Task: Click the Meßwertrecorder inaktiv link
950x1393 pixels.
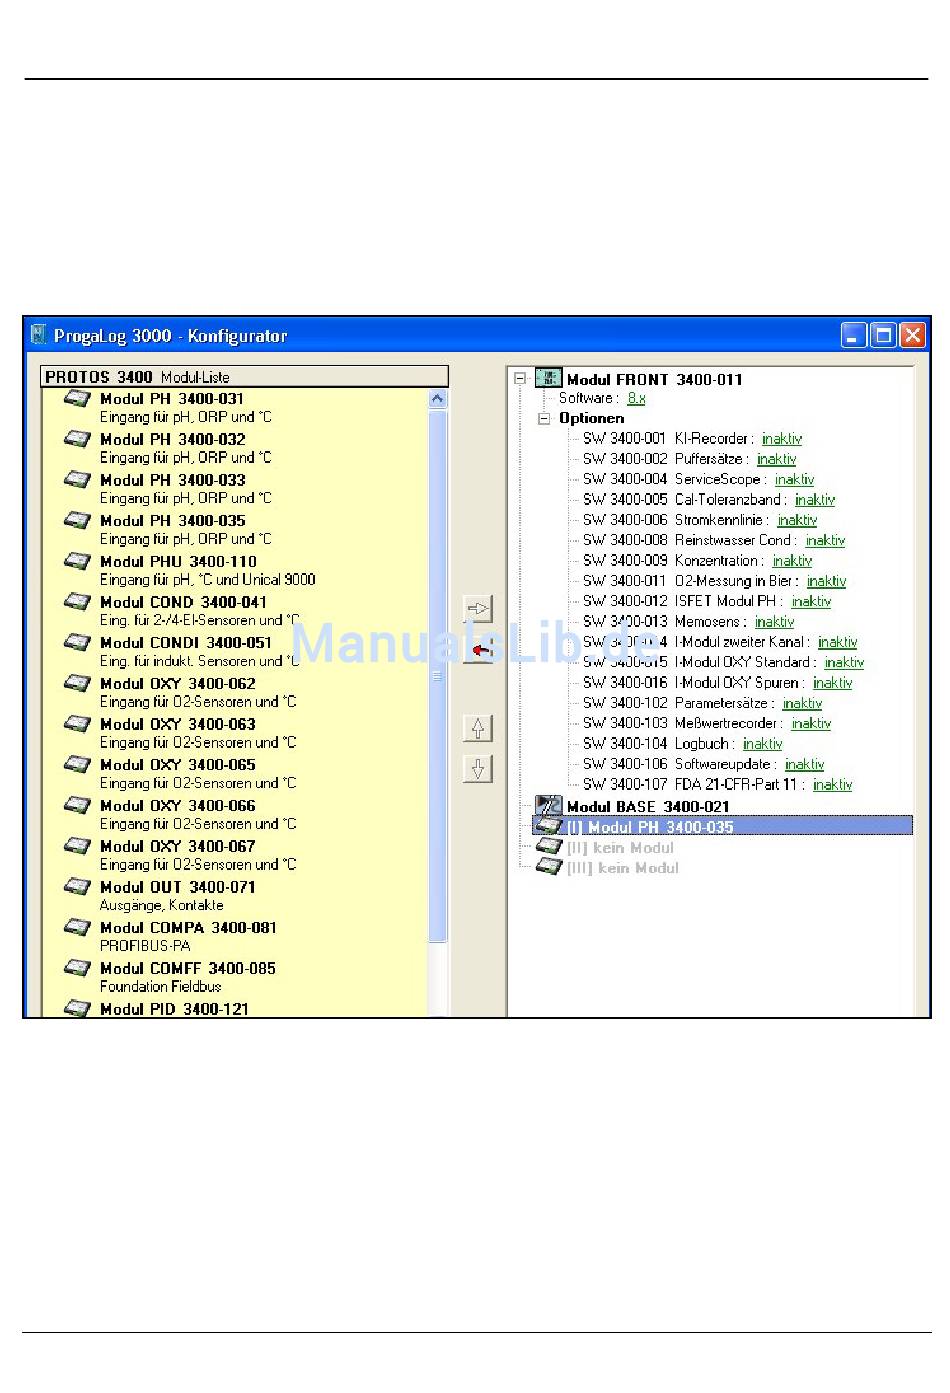Action: click(x=811, y=723)
